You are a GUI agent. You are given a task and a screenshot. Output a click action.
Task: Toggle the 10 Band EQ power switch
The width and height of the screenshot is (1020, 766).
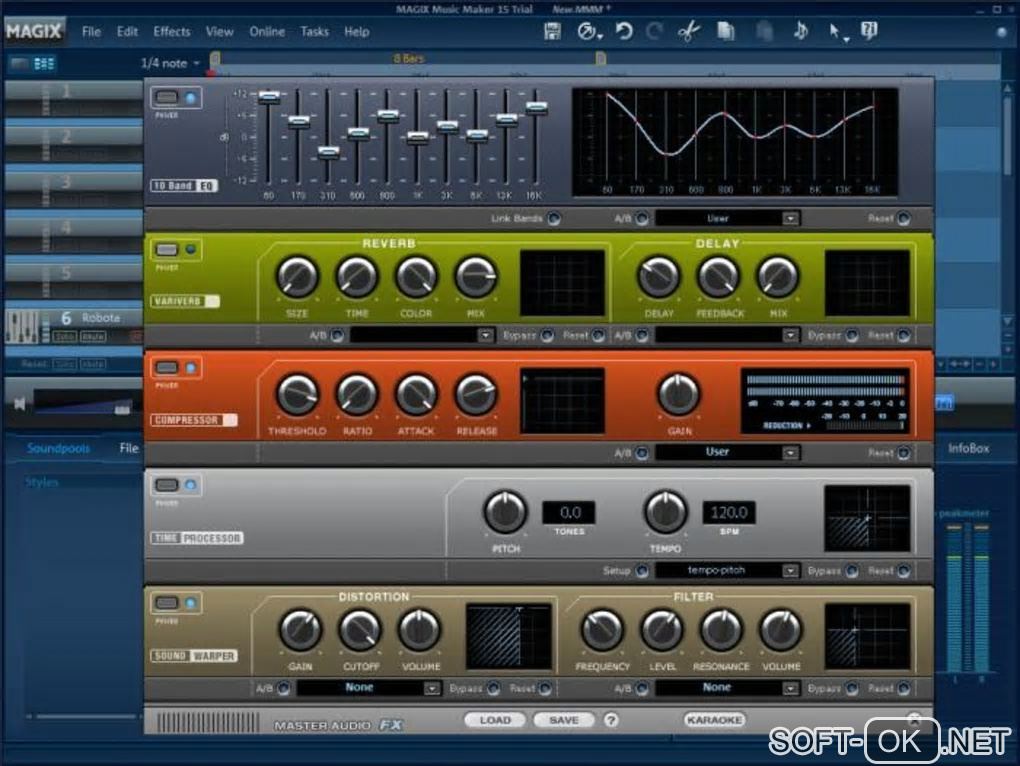[x=167, y=98]
